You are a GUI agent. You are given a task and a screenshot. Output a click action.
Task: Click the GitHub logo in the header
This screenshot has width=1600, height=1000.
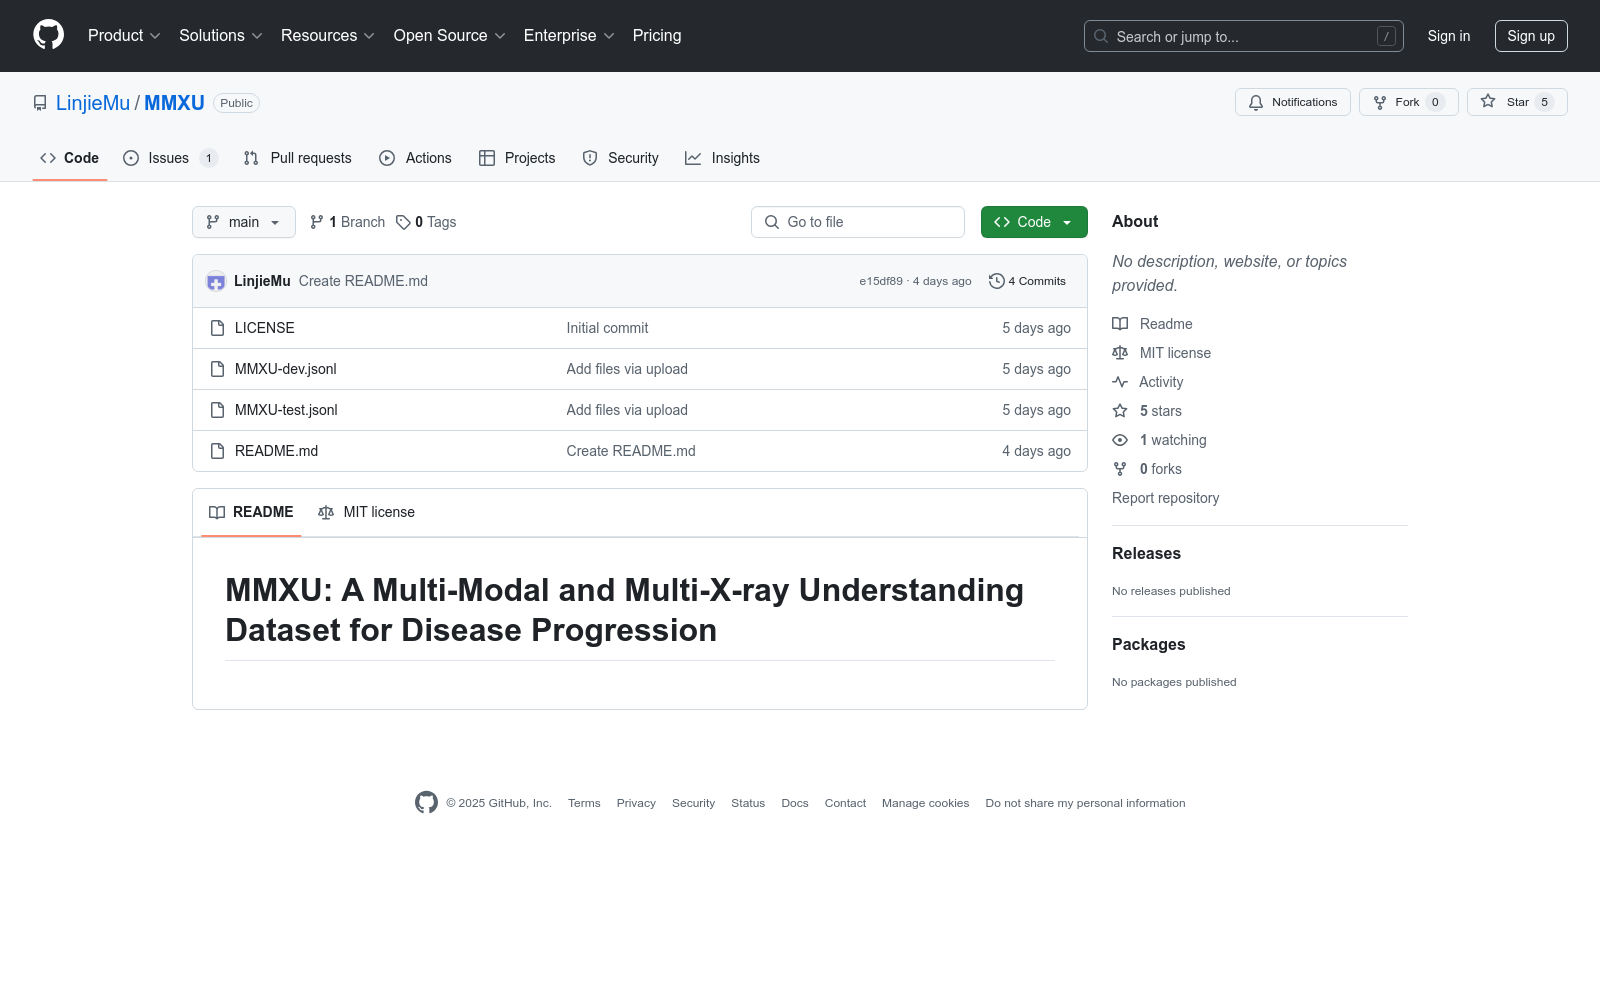(x=48, y=35)
